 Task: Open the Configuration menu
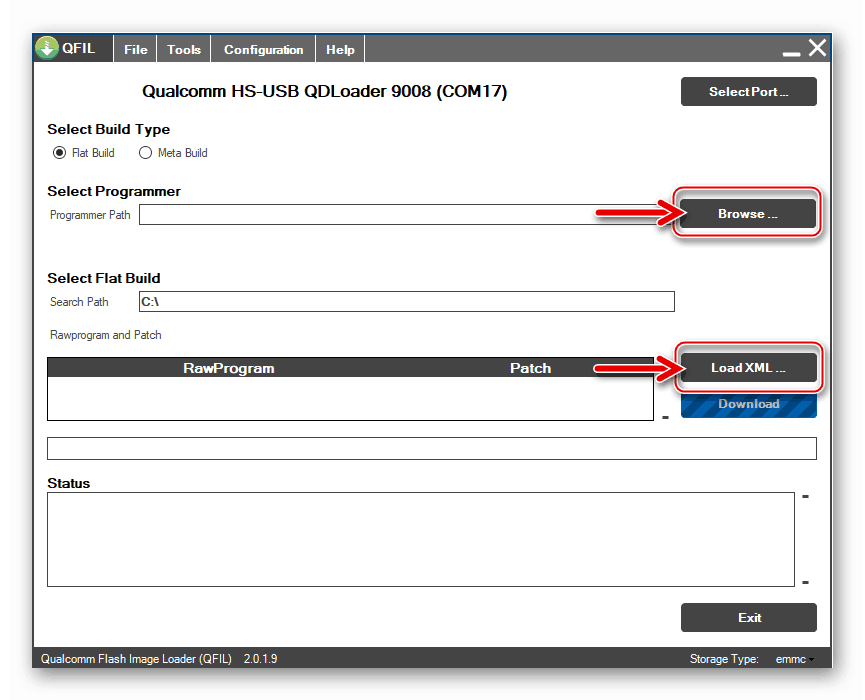pos(263,50)
